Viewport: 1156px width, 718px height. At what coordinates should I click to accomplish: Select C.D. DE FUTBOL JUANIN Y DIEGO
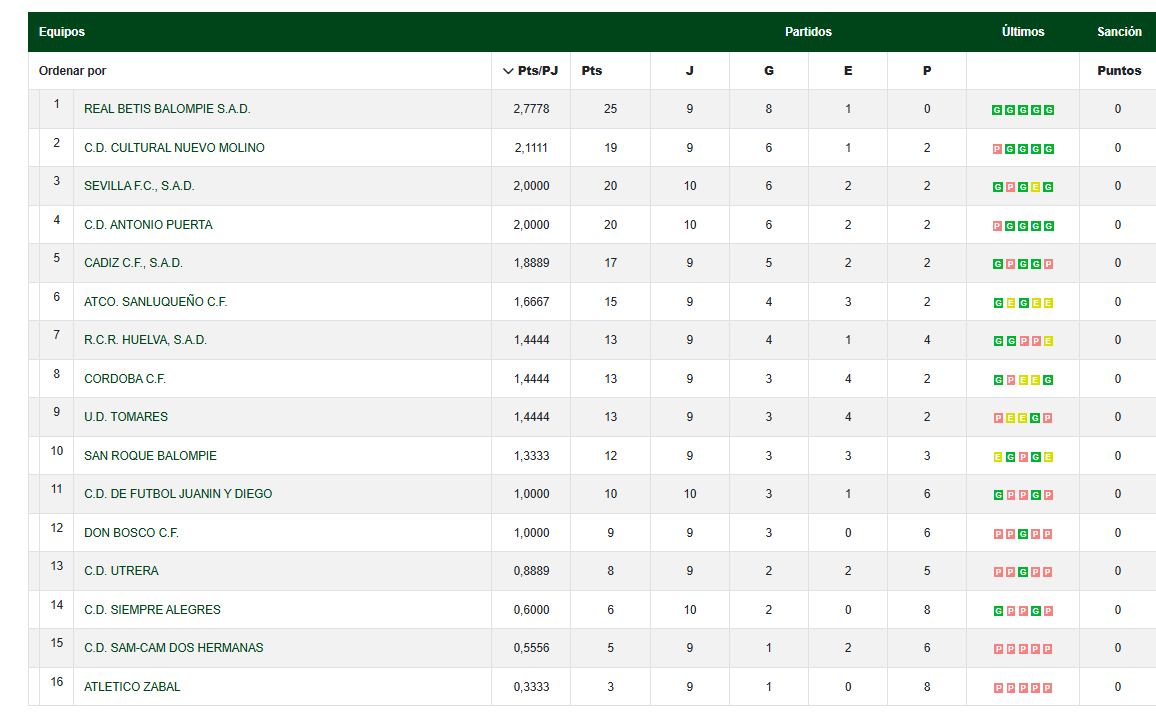tap(178, 494)
